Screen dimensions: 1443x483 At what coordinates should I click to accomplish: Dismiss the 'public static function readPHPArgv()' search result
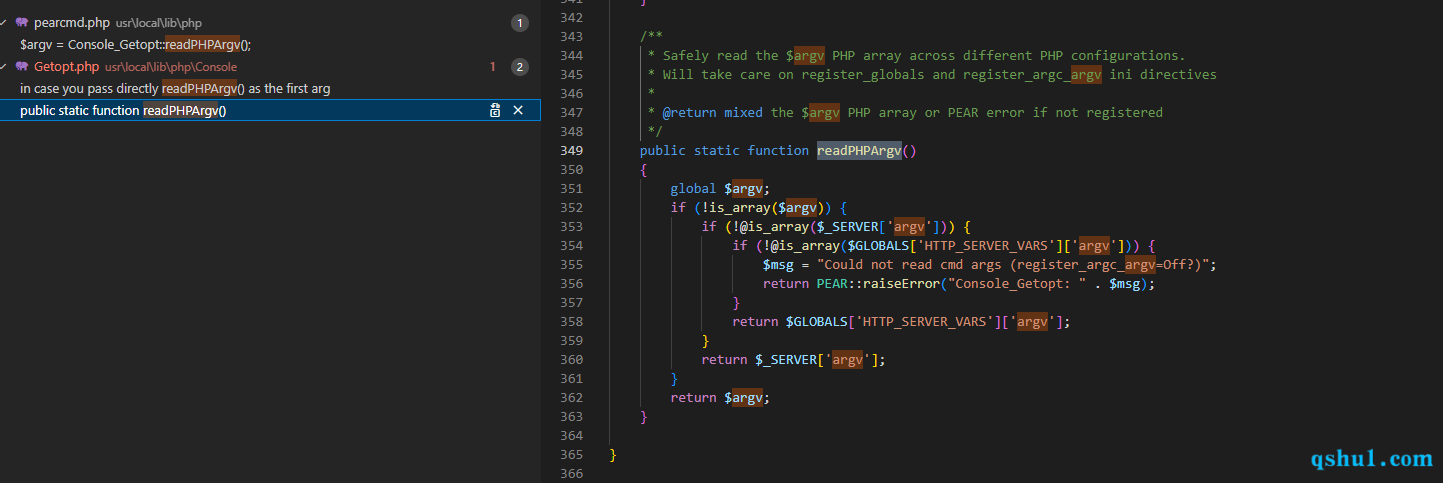pyautogui.click(x=518, y=110)
